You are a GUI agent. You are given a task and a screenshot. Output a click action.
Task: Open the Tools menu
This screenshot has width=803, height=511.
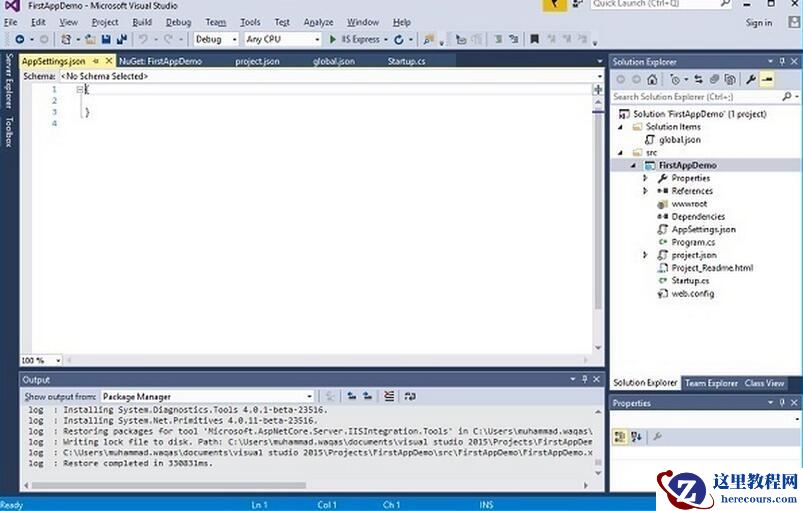point(250,22)
